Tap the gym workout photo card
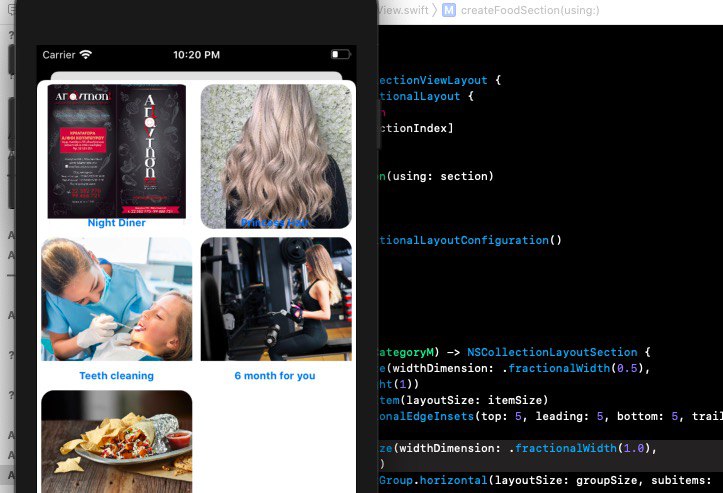This screenshot has height=493, width=723. 276,299
